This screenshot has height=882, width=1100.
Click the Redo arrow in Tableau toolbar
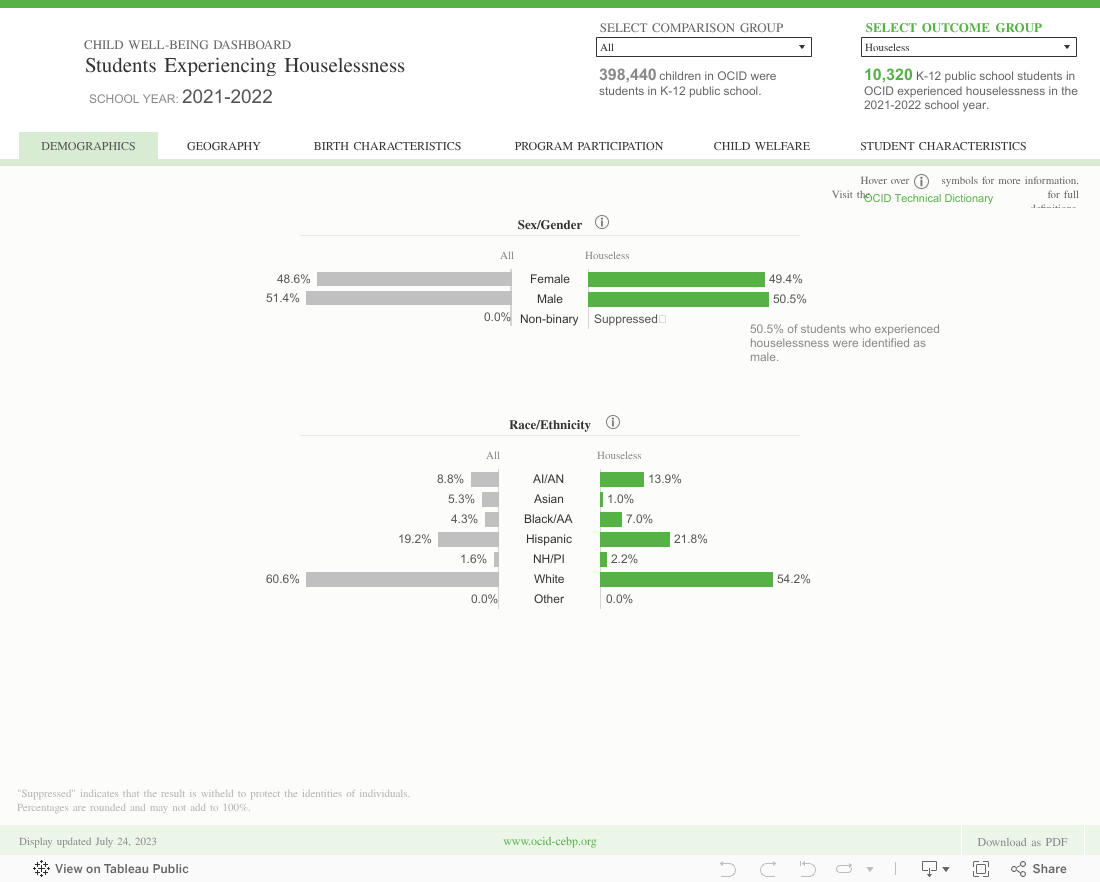[768, 869]
